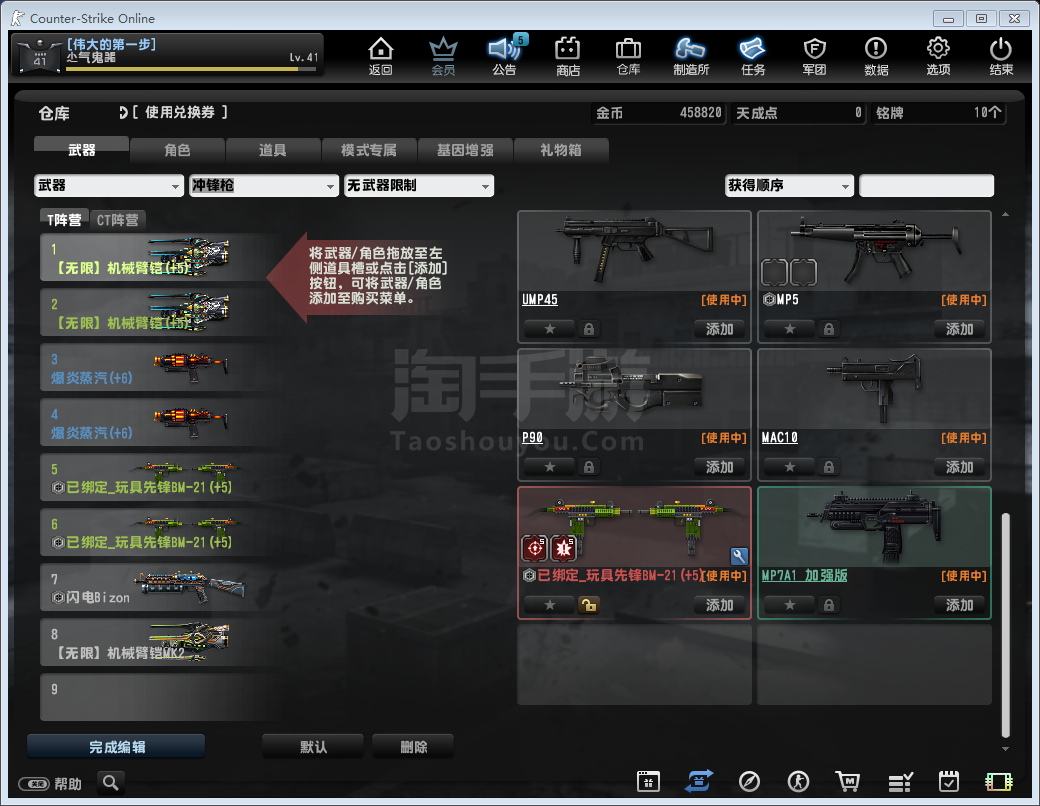Viewport: 1040px width, 806px height.
Task: Toggle favorite star on MP7A1 加强版 card
Action: click(790, 605)
